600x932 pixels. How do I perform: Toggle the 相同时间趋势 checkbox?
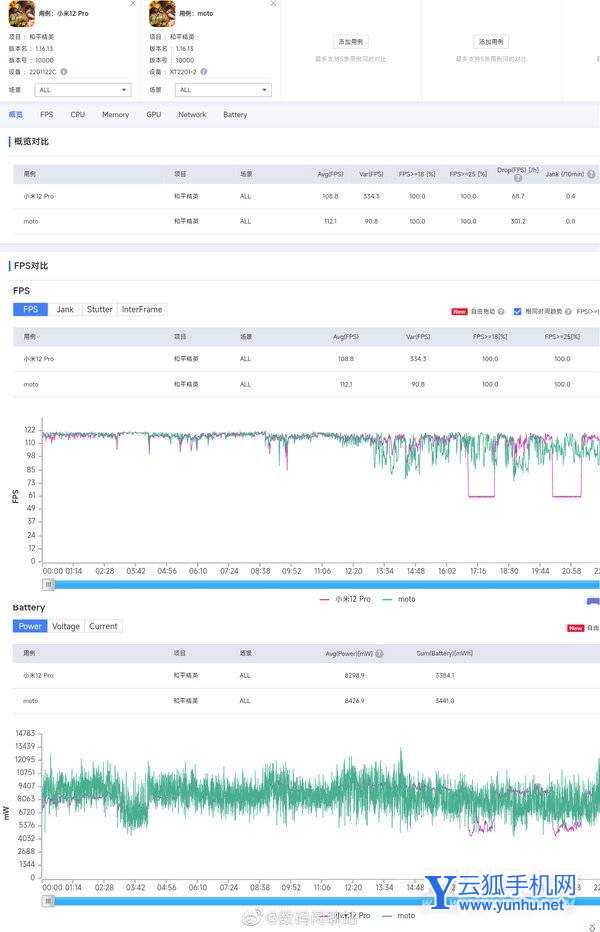coord(517,311)
